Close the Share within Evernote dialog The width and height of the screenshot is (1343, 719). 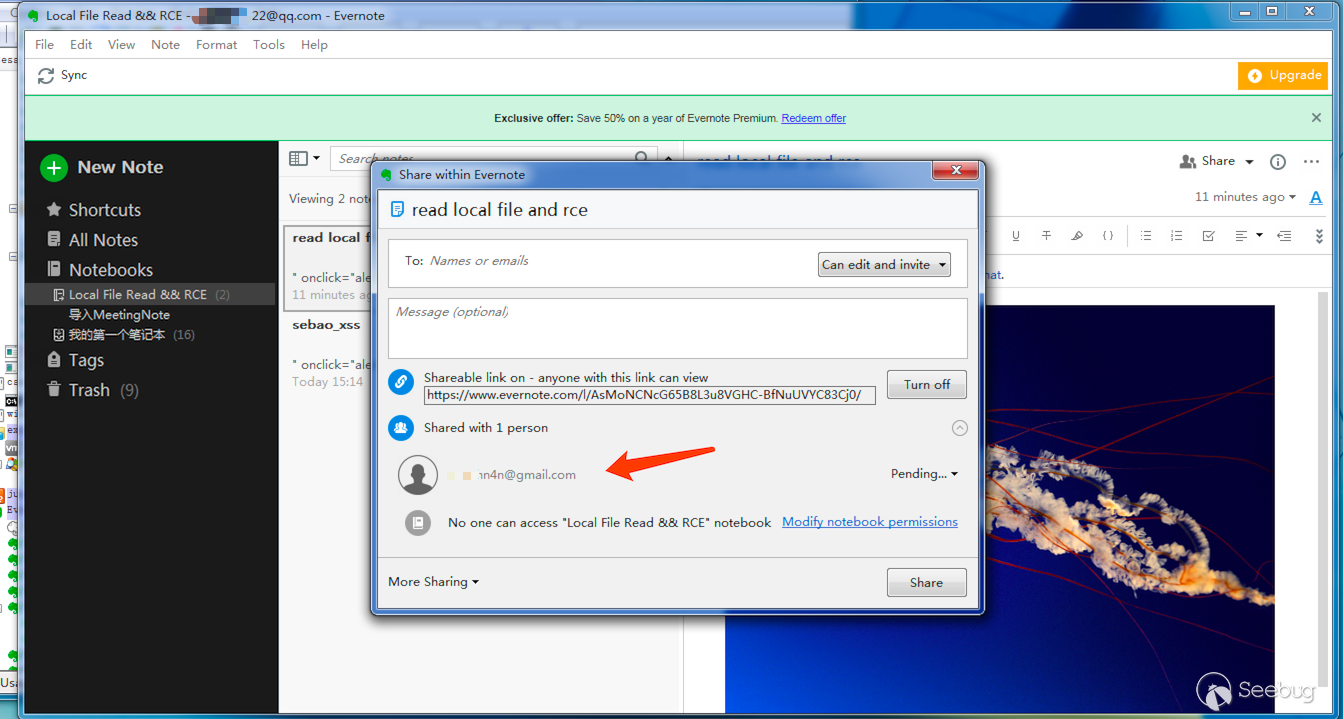point(956,171)
